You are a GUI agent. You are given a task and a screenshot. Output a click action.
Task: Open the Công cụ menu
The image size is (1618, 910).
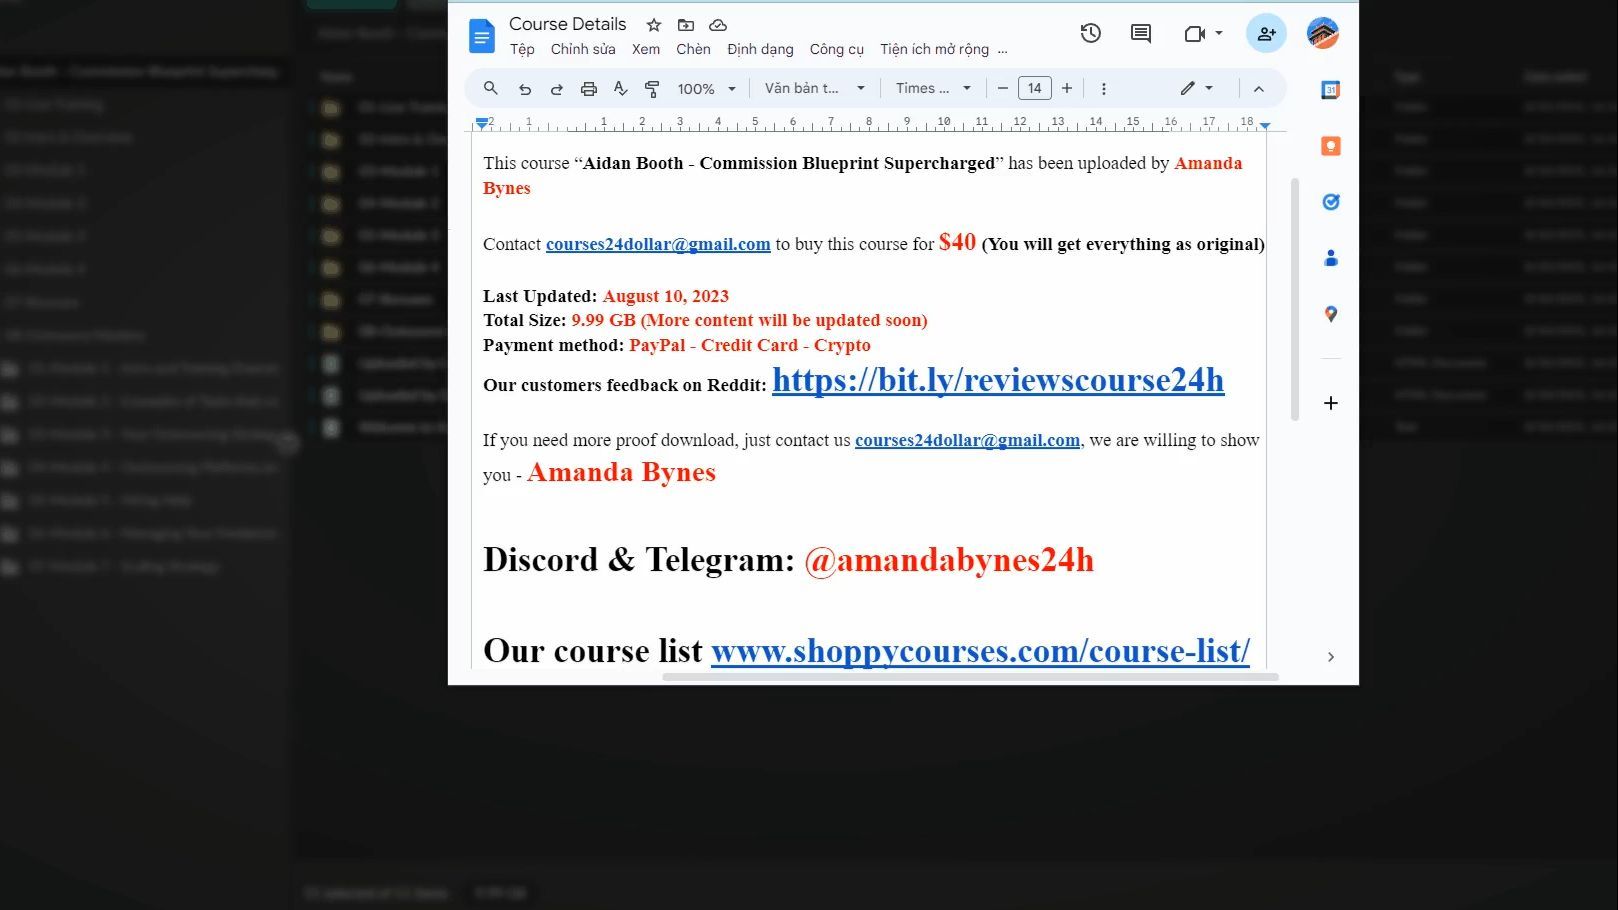[837, 49]
